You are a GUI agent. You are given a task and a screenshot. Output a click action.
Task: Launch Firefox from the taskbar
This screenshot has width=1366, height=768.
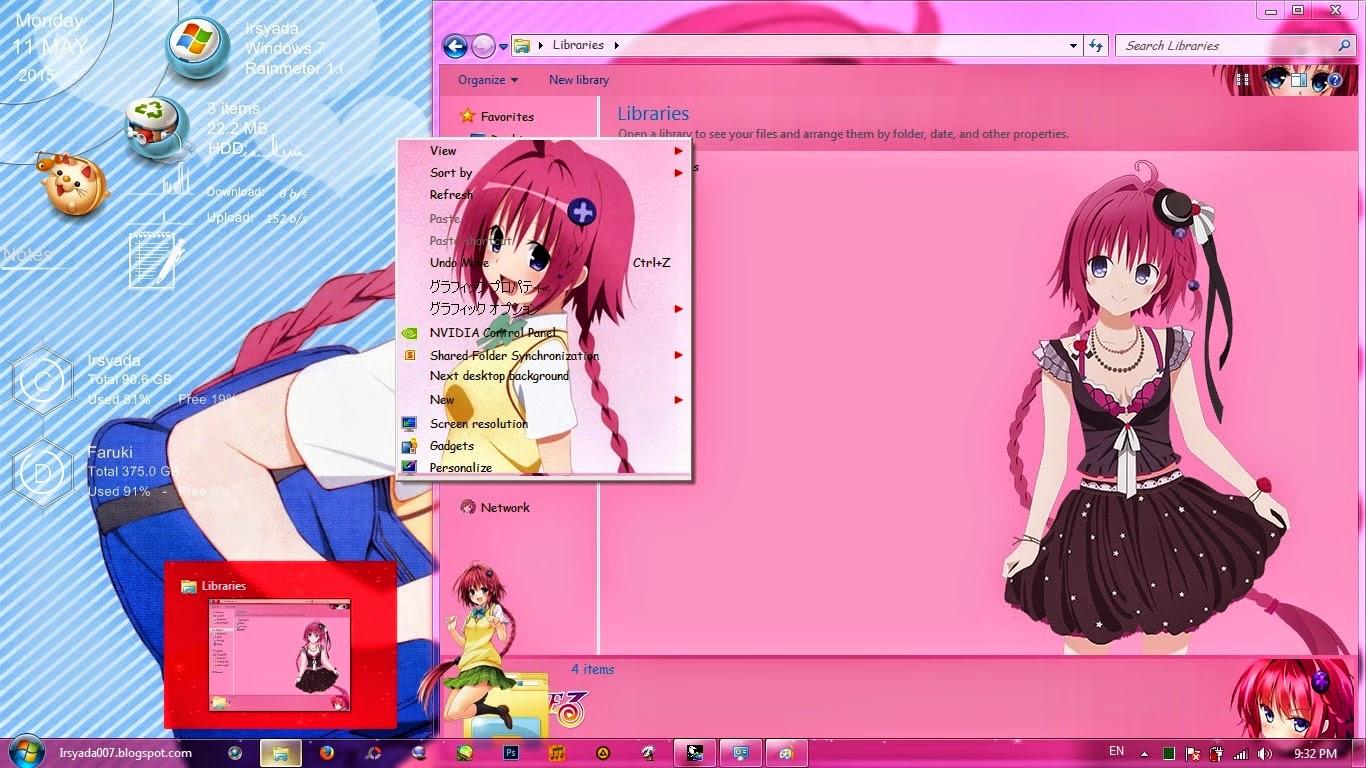(326, 753)
